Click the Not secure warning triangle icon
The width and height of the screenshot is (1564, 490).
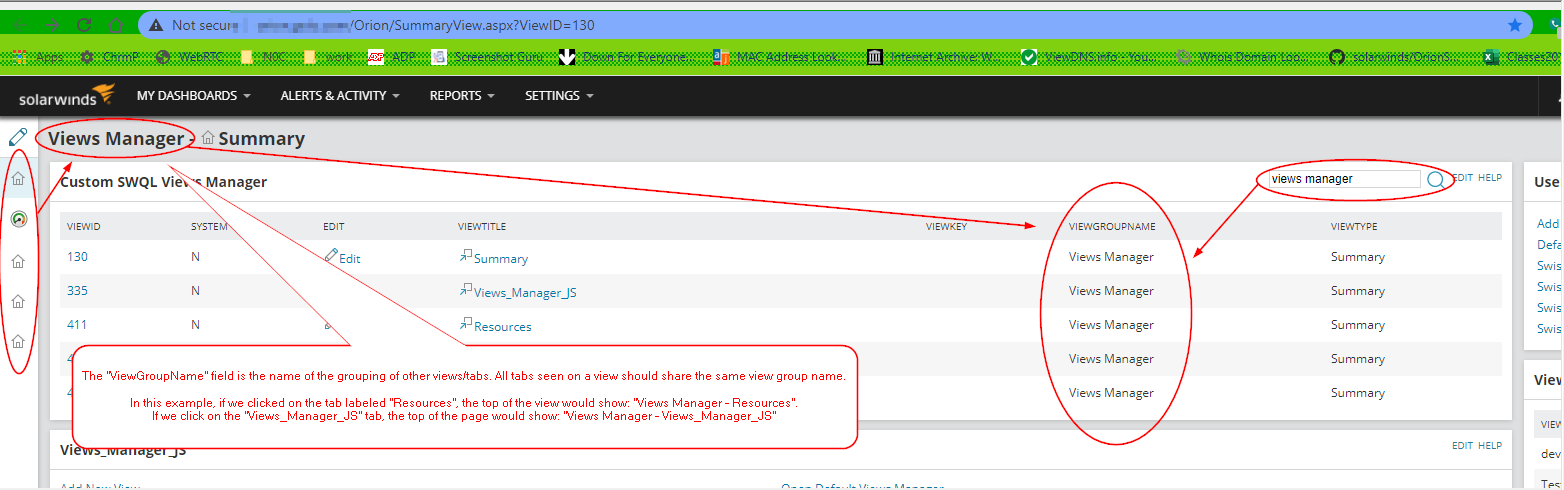click(154, 25)
